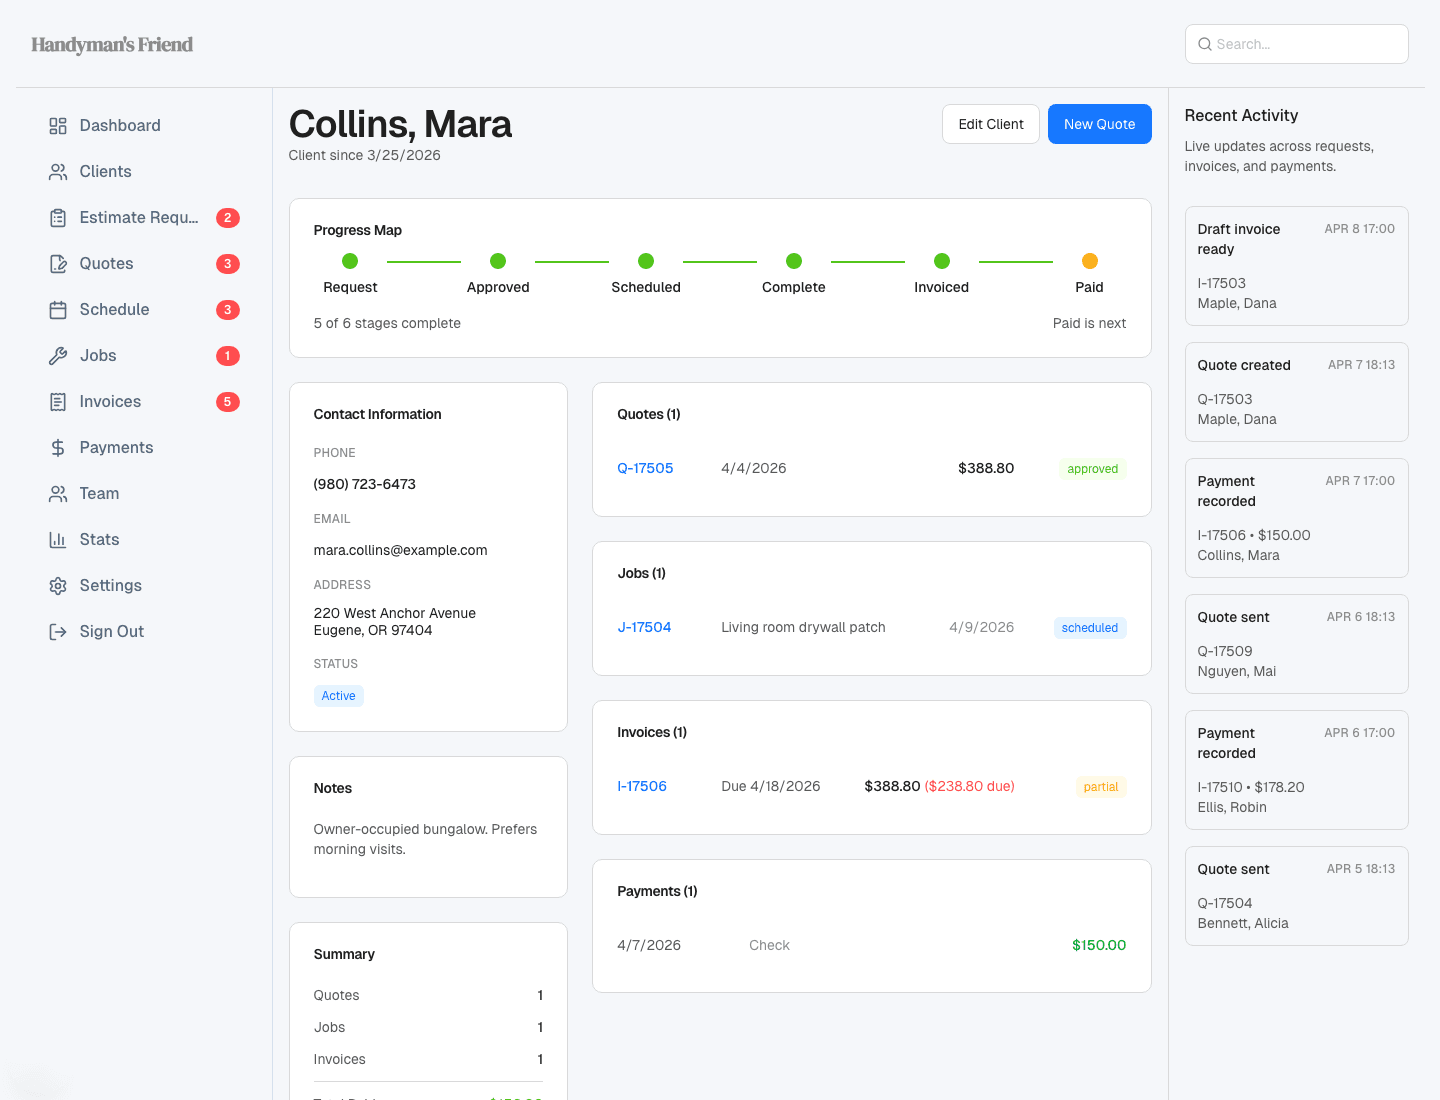Click the Payments dollar sign icon
The height and width of the screenshot is (1100, 1440).
click(58, 448)
